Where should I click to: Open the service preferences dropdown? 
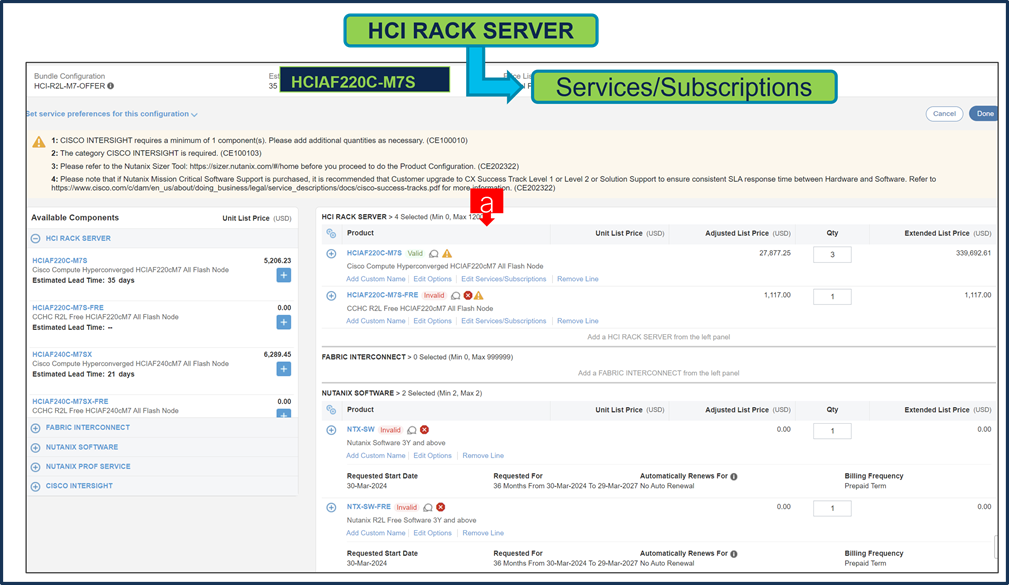click(111, 114)
